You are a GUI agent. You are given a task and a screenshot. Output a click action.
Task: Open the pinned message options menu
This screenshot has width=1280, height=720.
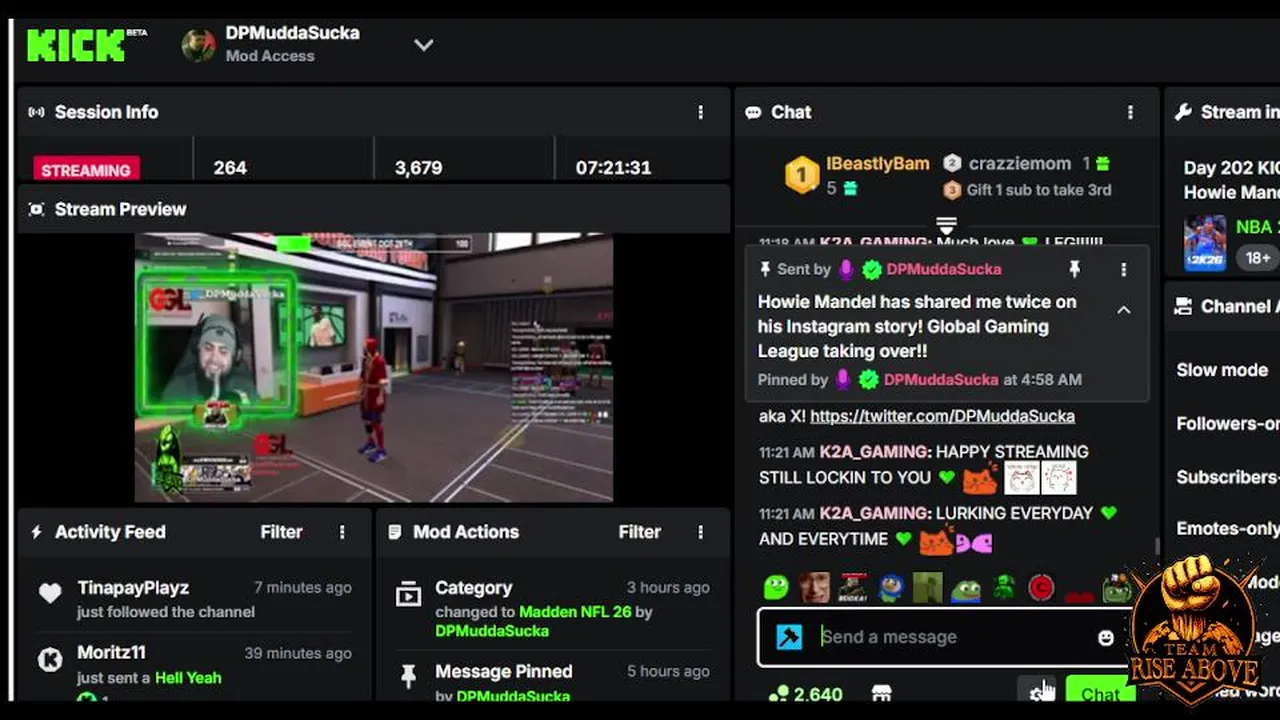1123,269
